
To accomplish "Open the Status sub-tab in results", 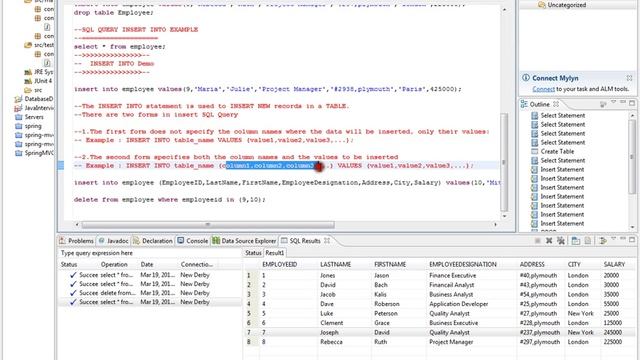I will pos(253,253).
